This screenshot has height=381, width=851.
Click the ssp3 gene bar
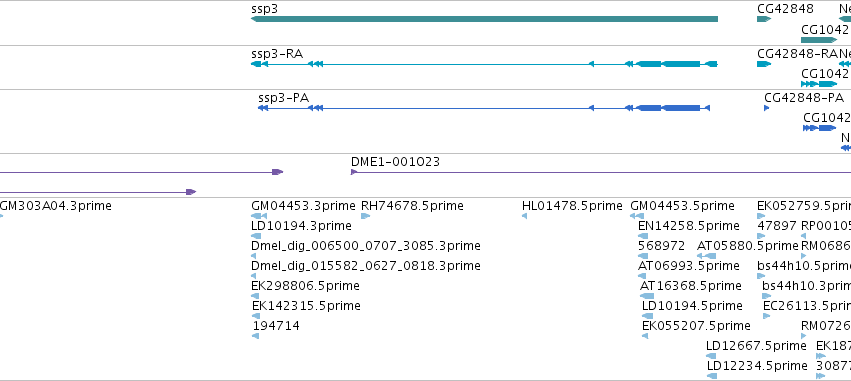[484, 19]
